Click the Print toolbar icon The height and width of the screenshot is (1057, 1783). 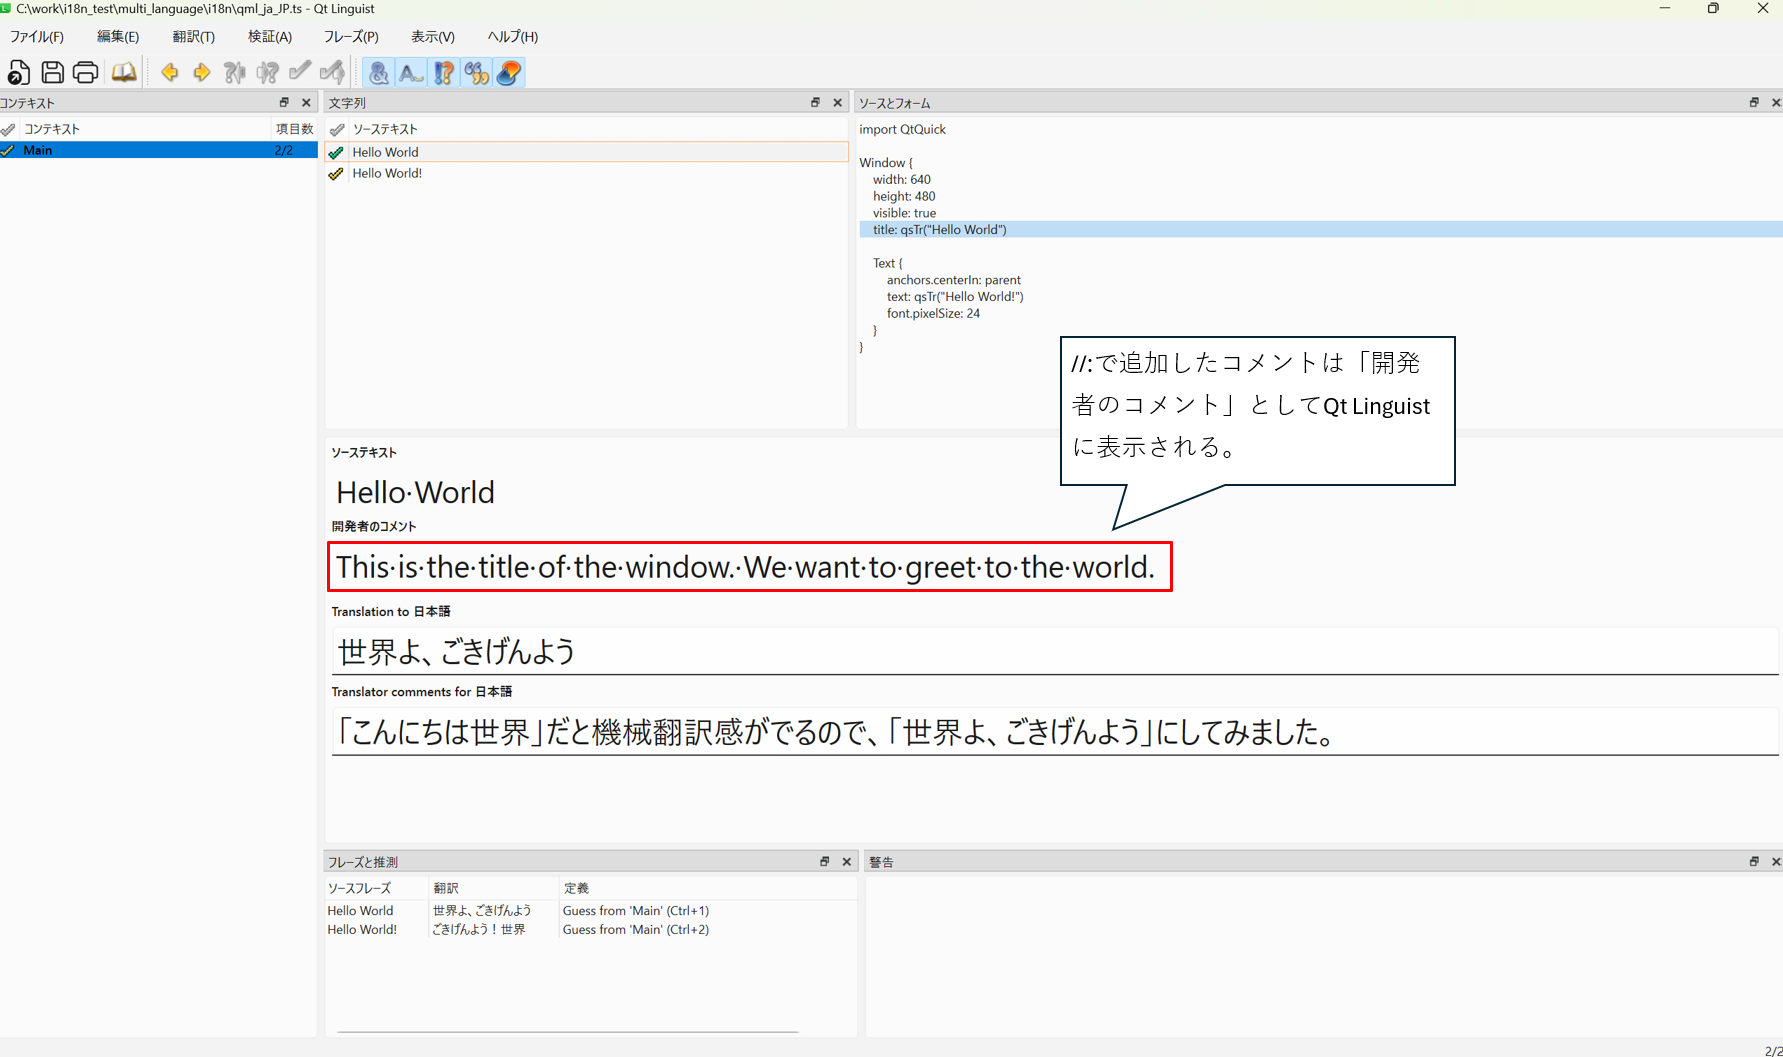(86, 72)
